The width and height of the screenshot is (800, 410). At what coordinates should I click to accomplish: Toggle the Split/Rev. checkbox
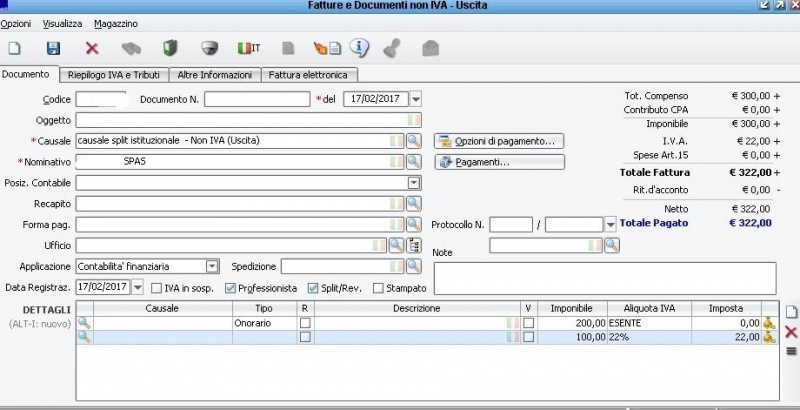tap(313, 288)
